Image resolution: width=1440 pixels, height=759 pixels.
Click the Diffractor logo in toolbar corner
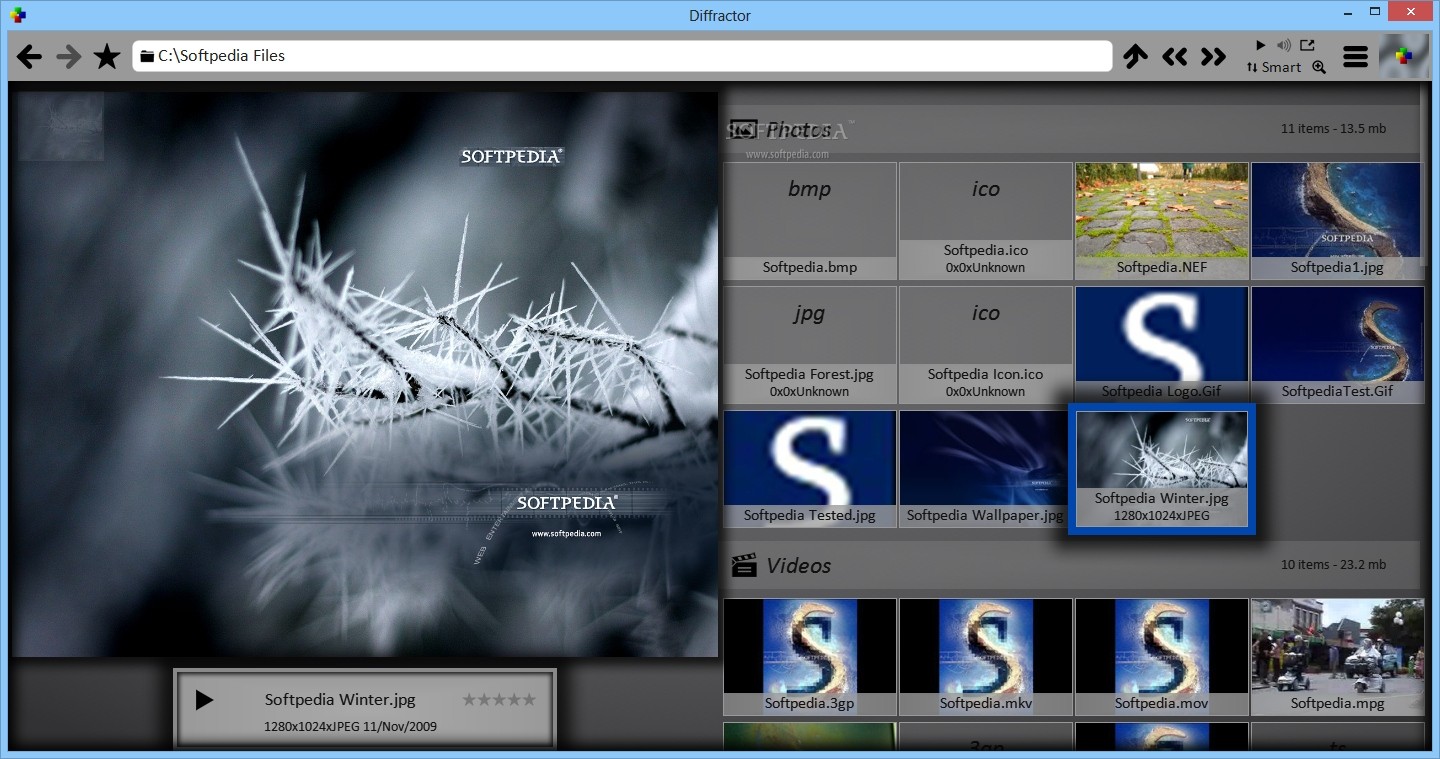coord(1404,56)
